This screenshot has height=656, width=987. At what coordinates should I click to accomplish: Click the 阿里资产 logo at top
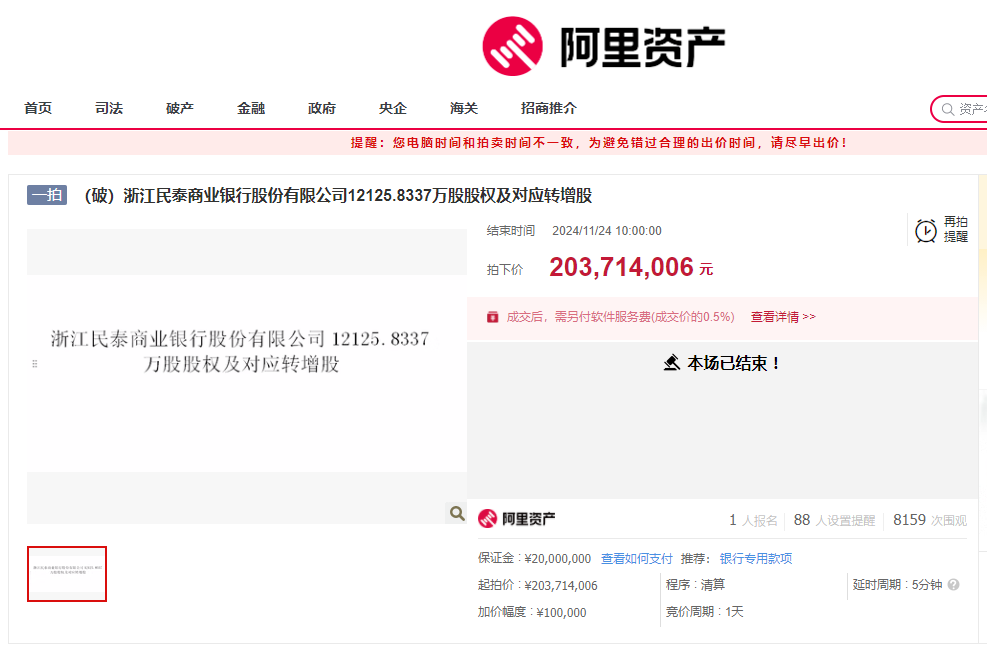[x=604, y=47]
